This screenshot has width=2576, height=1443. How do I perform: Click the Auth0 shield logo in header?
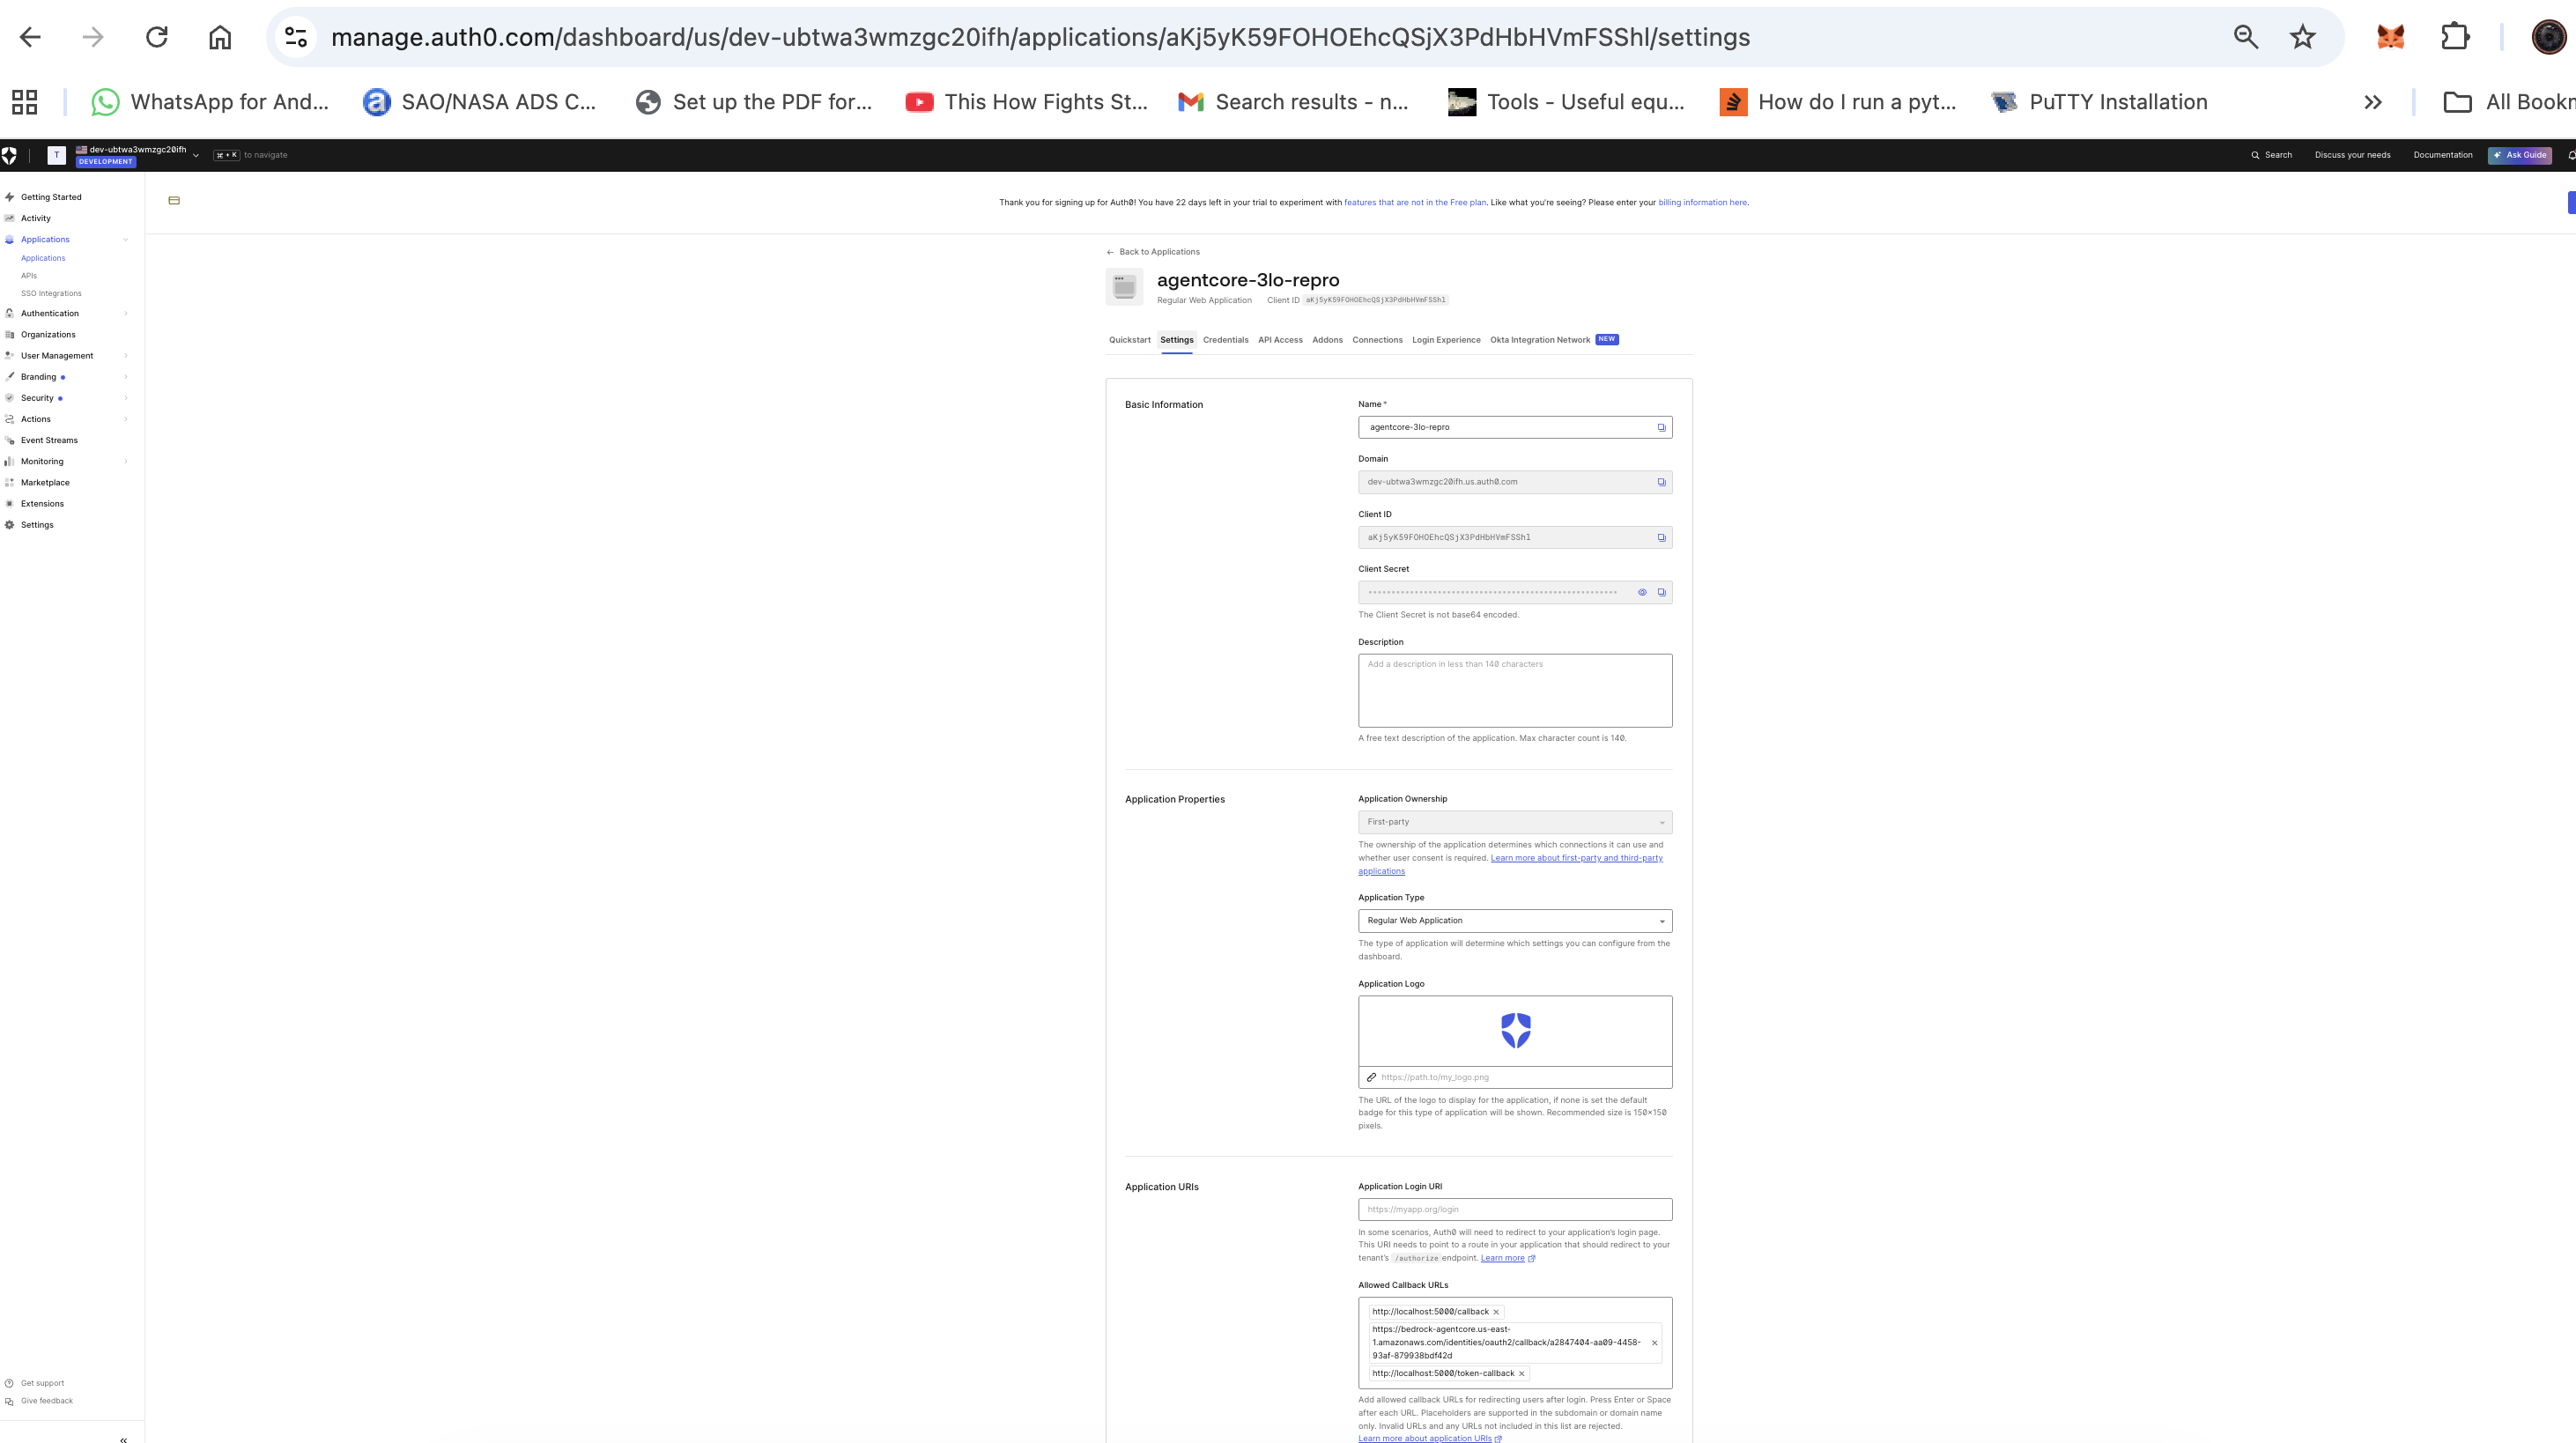coord(9,155)
